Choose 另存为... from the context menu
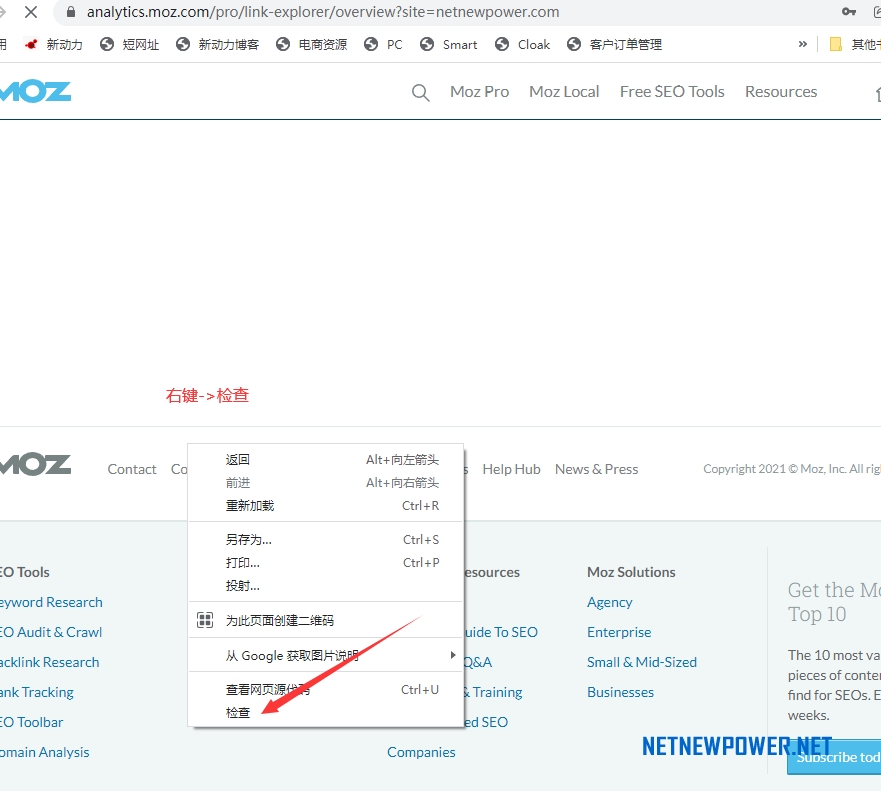Image resolution: width=881 pixels, height=791 pixels. 325,540
